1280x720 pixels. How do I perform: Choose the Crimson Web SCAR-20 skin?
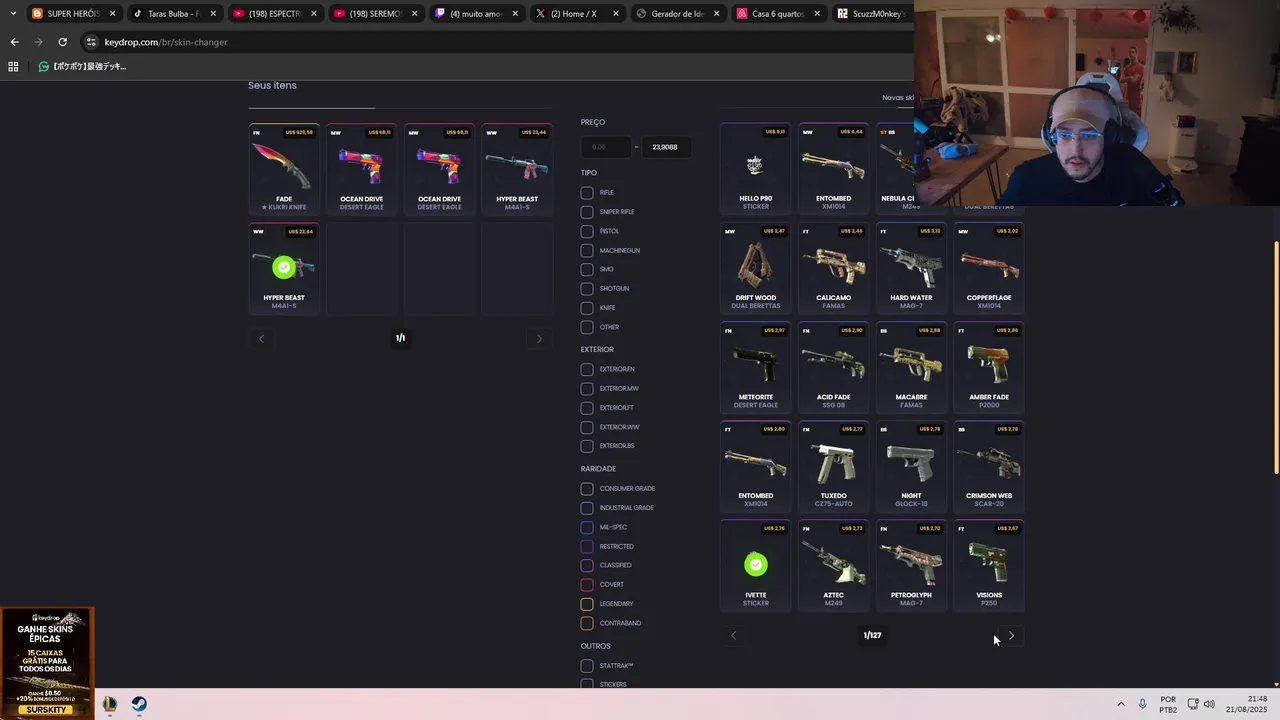[x=989, y=466]
